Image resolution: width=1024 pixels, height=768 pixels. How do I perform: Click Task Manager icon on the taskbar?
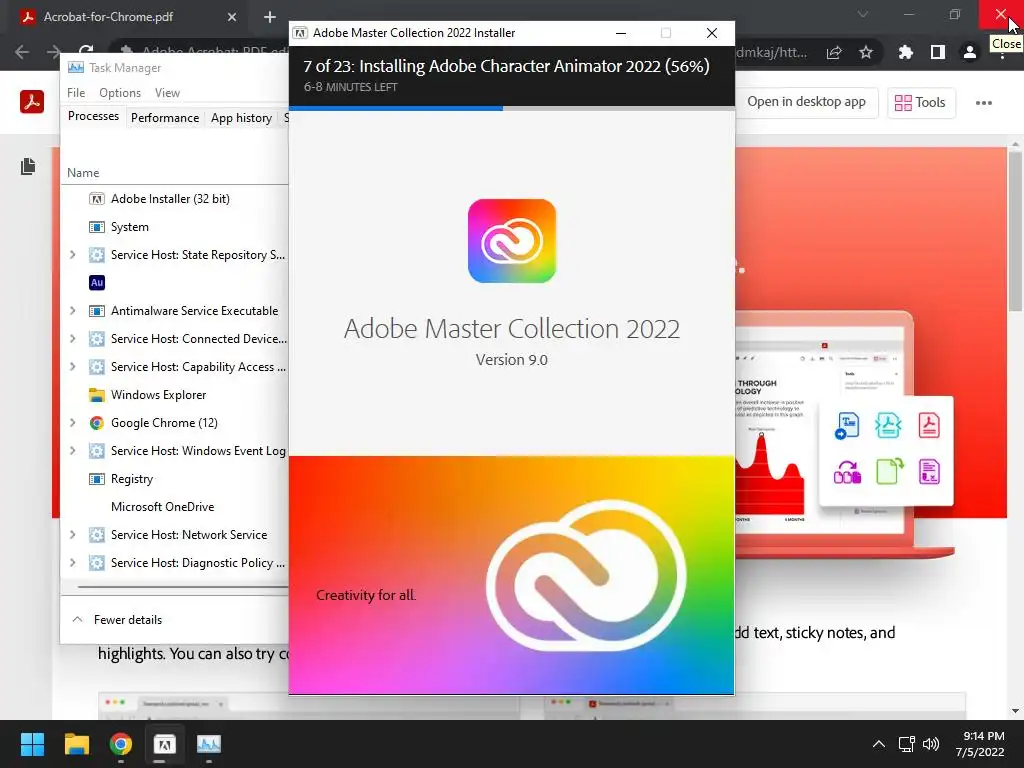[x=209, y=744]
